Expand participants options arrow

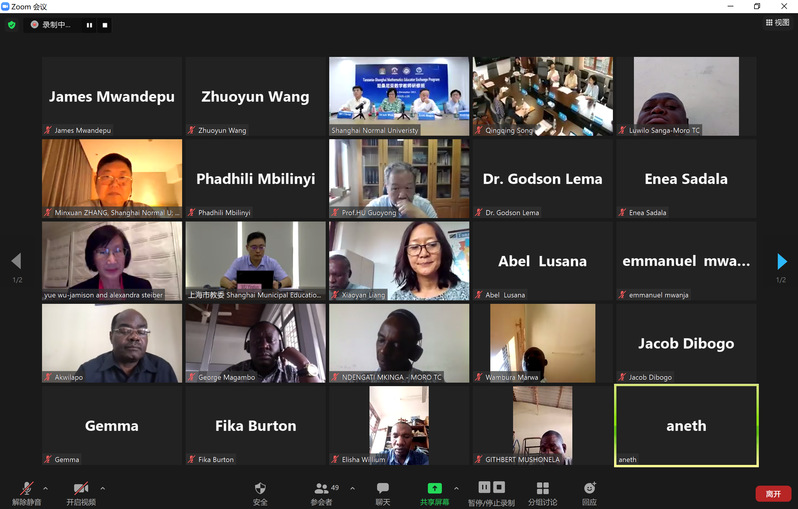click(352, 489)
